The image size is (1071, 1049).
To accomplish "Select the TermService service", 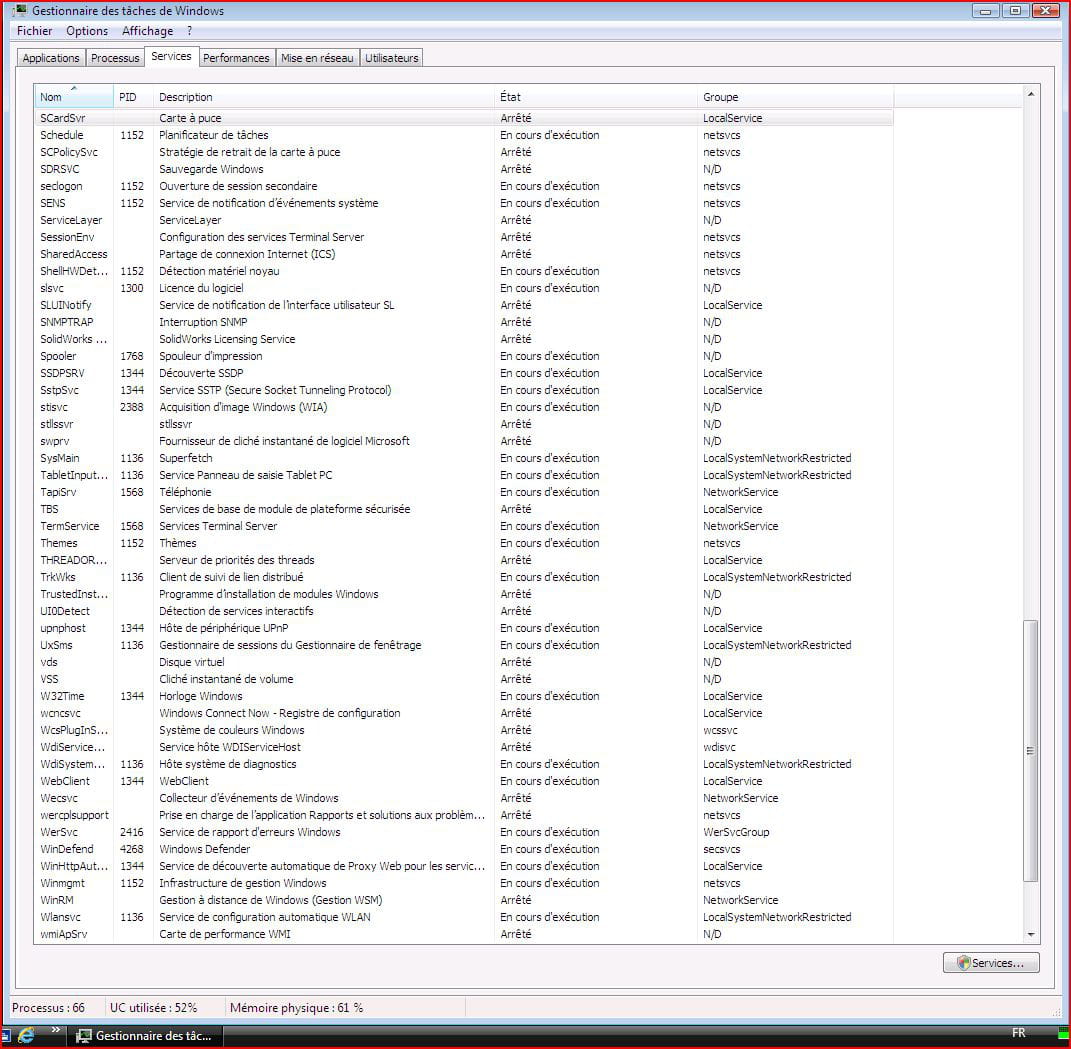I will (x=464, y=527).
